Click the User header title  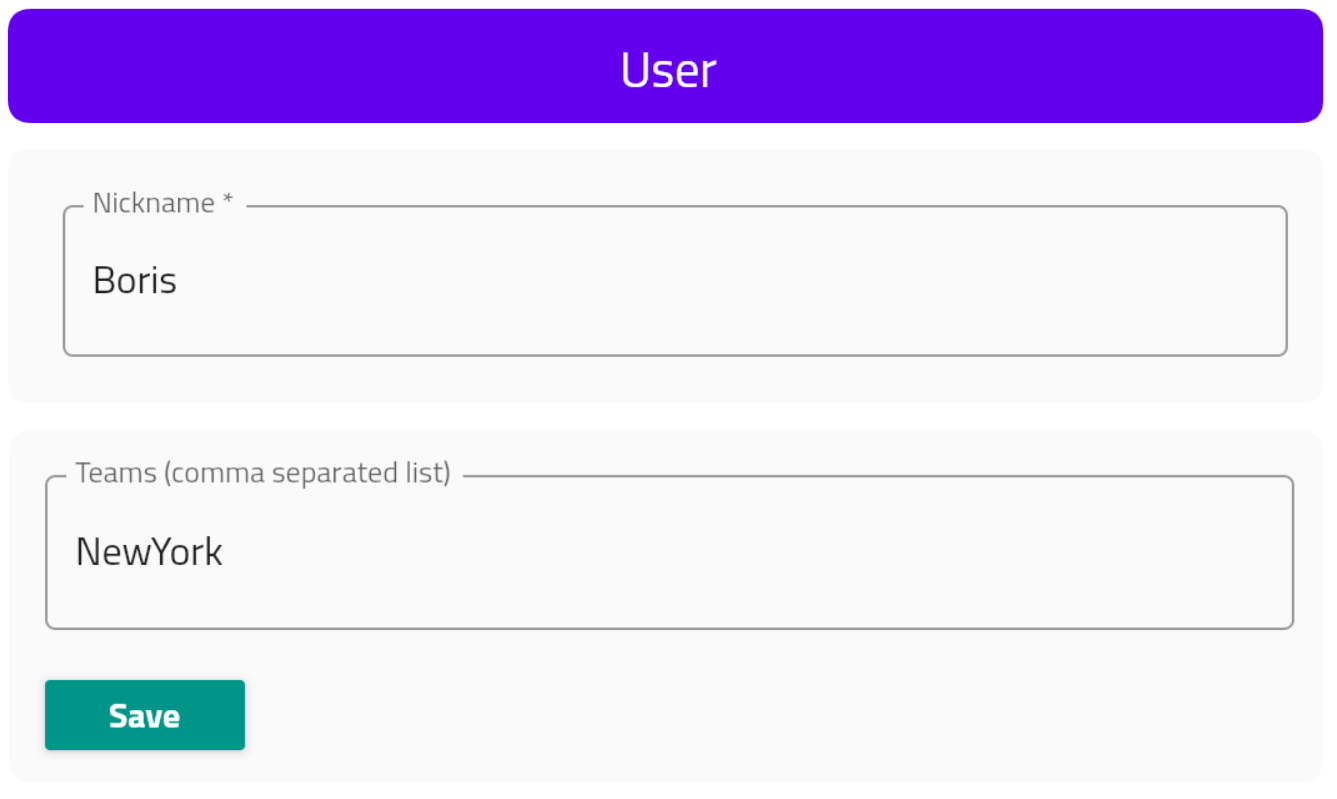coord(668,70)
